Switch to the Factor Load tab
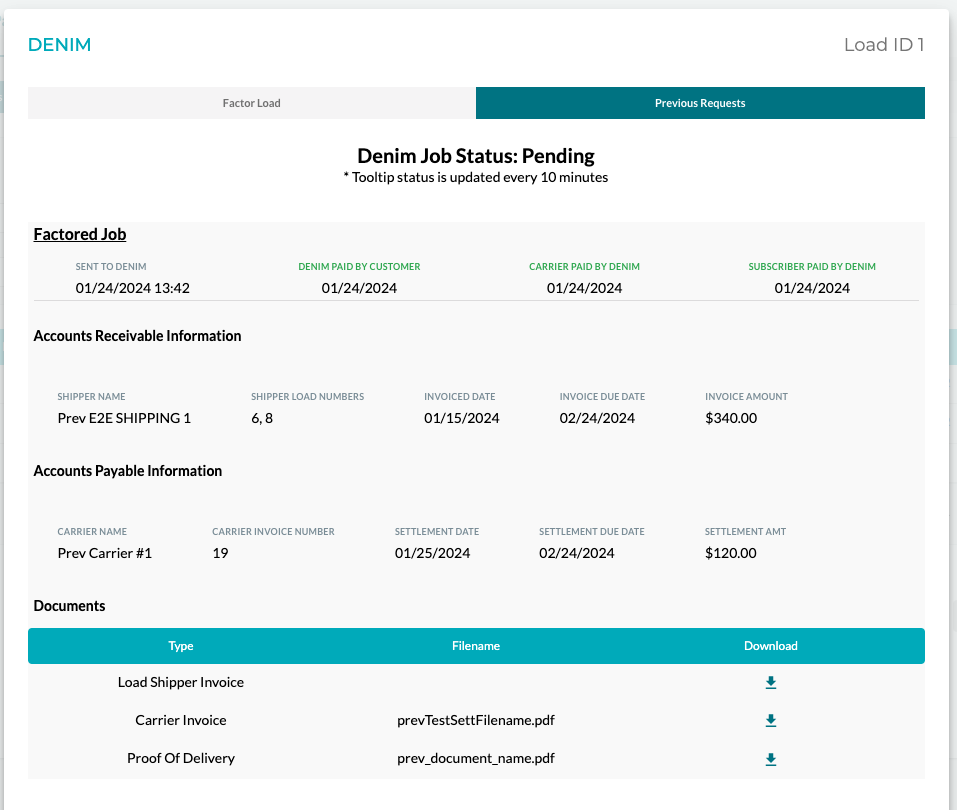Screen dimensions: 957x810 point(251,103)
